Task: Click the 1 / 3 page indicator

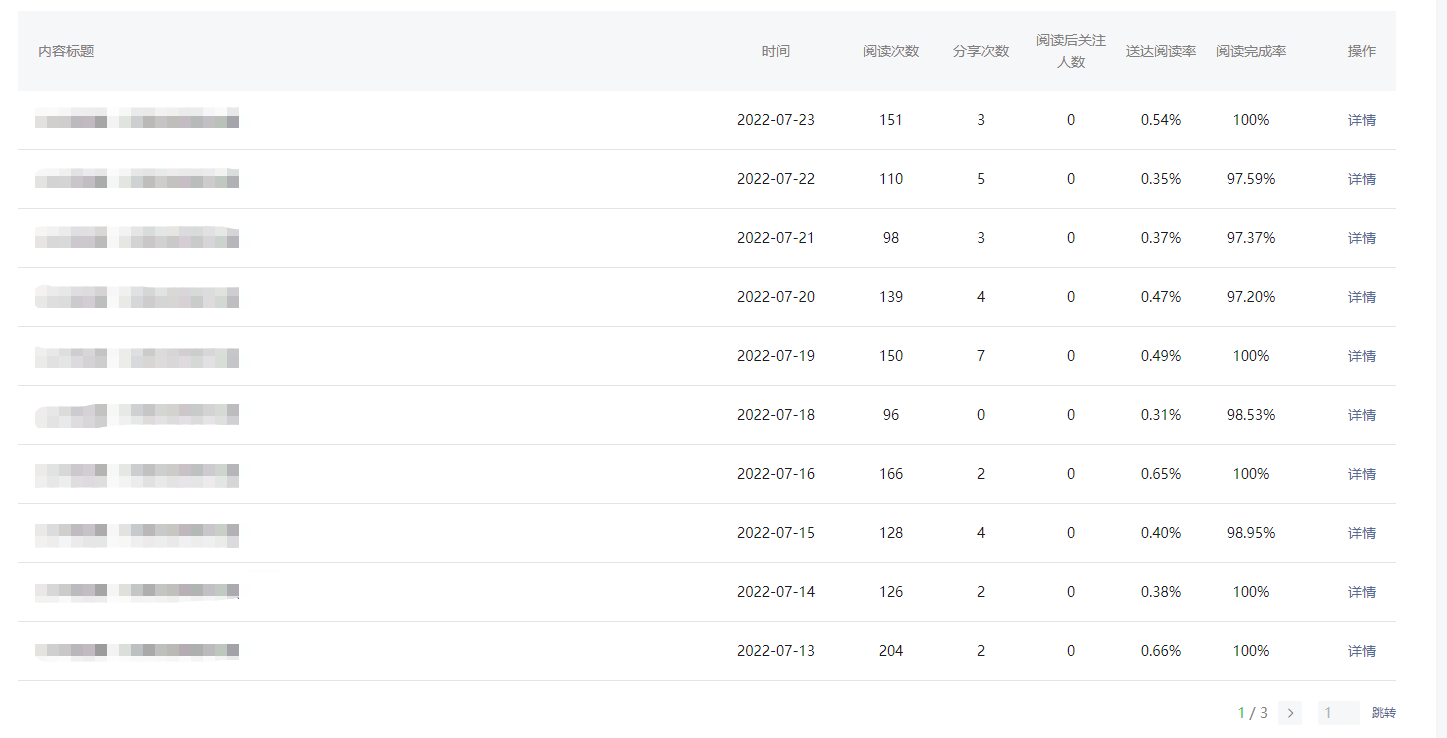Action: tap(1253, 713)
